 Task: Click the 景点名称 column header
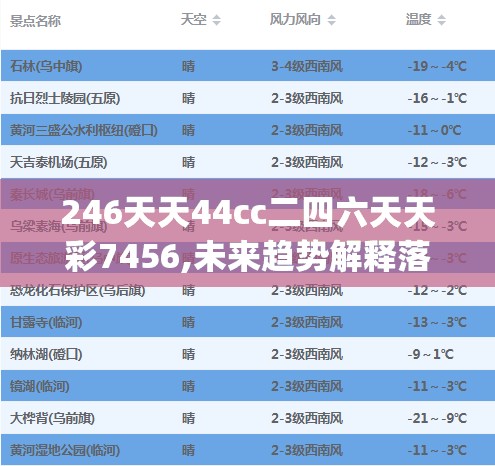pos(35,21)
